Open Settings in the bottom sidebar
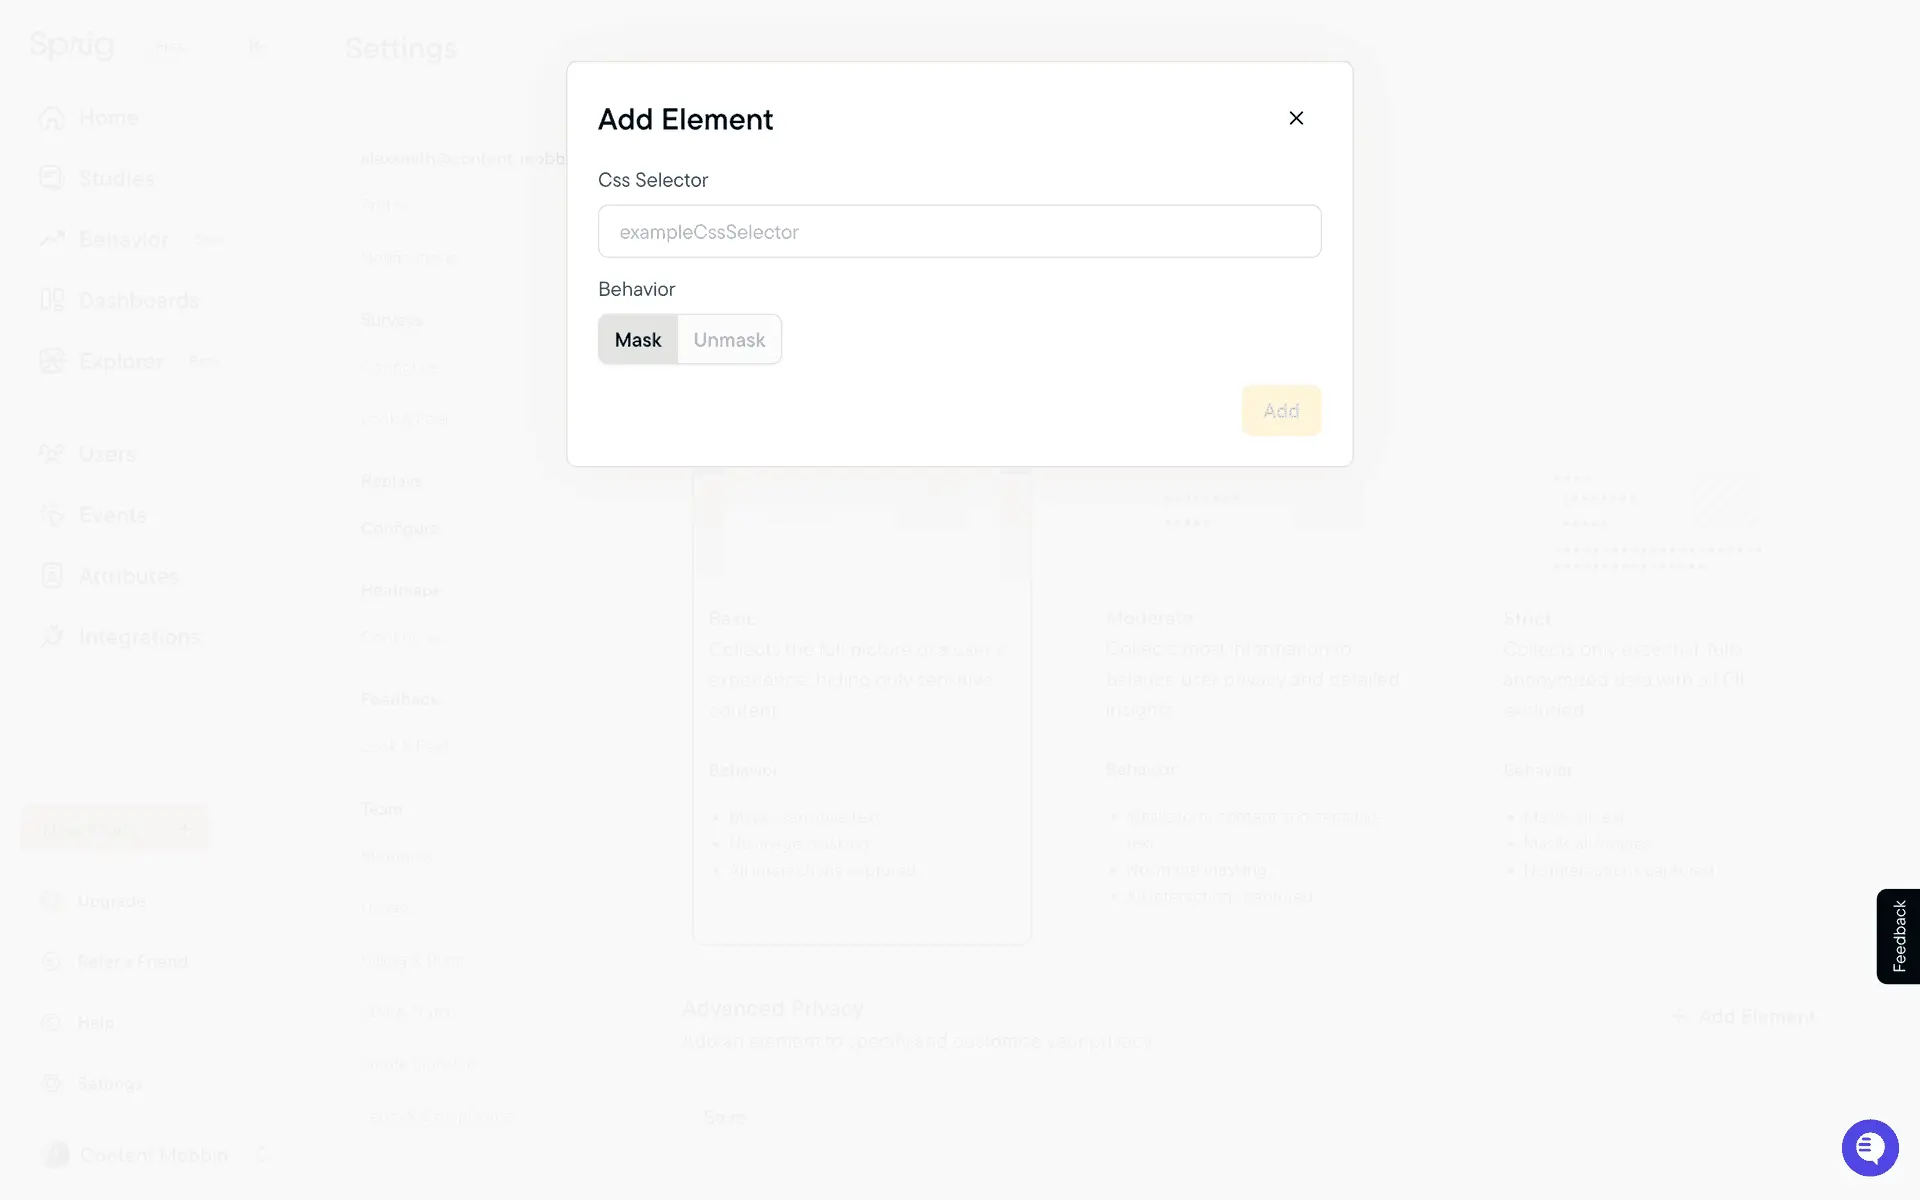Image resolution: width=1920 pixels, height=1200 pixels. point(110,1083)
